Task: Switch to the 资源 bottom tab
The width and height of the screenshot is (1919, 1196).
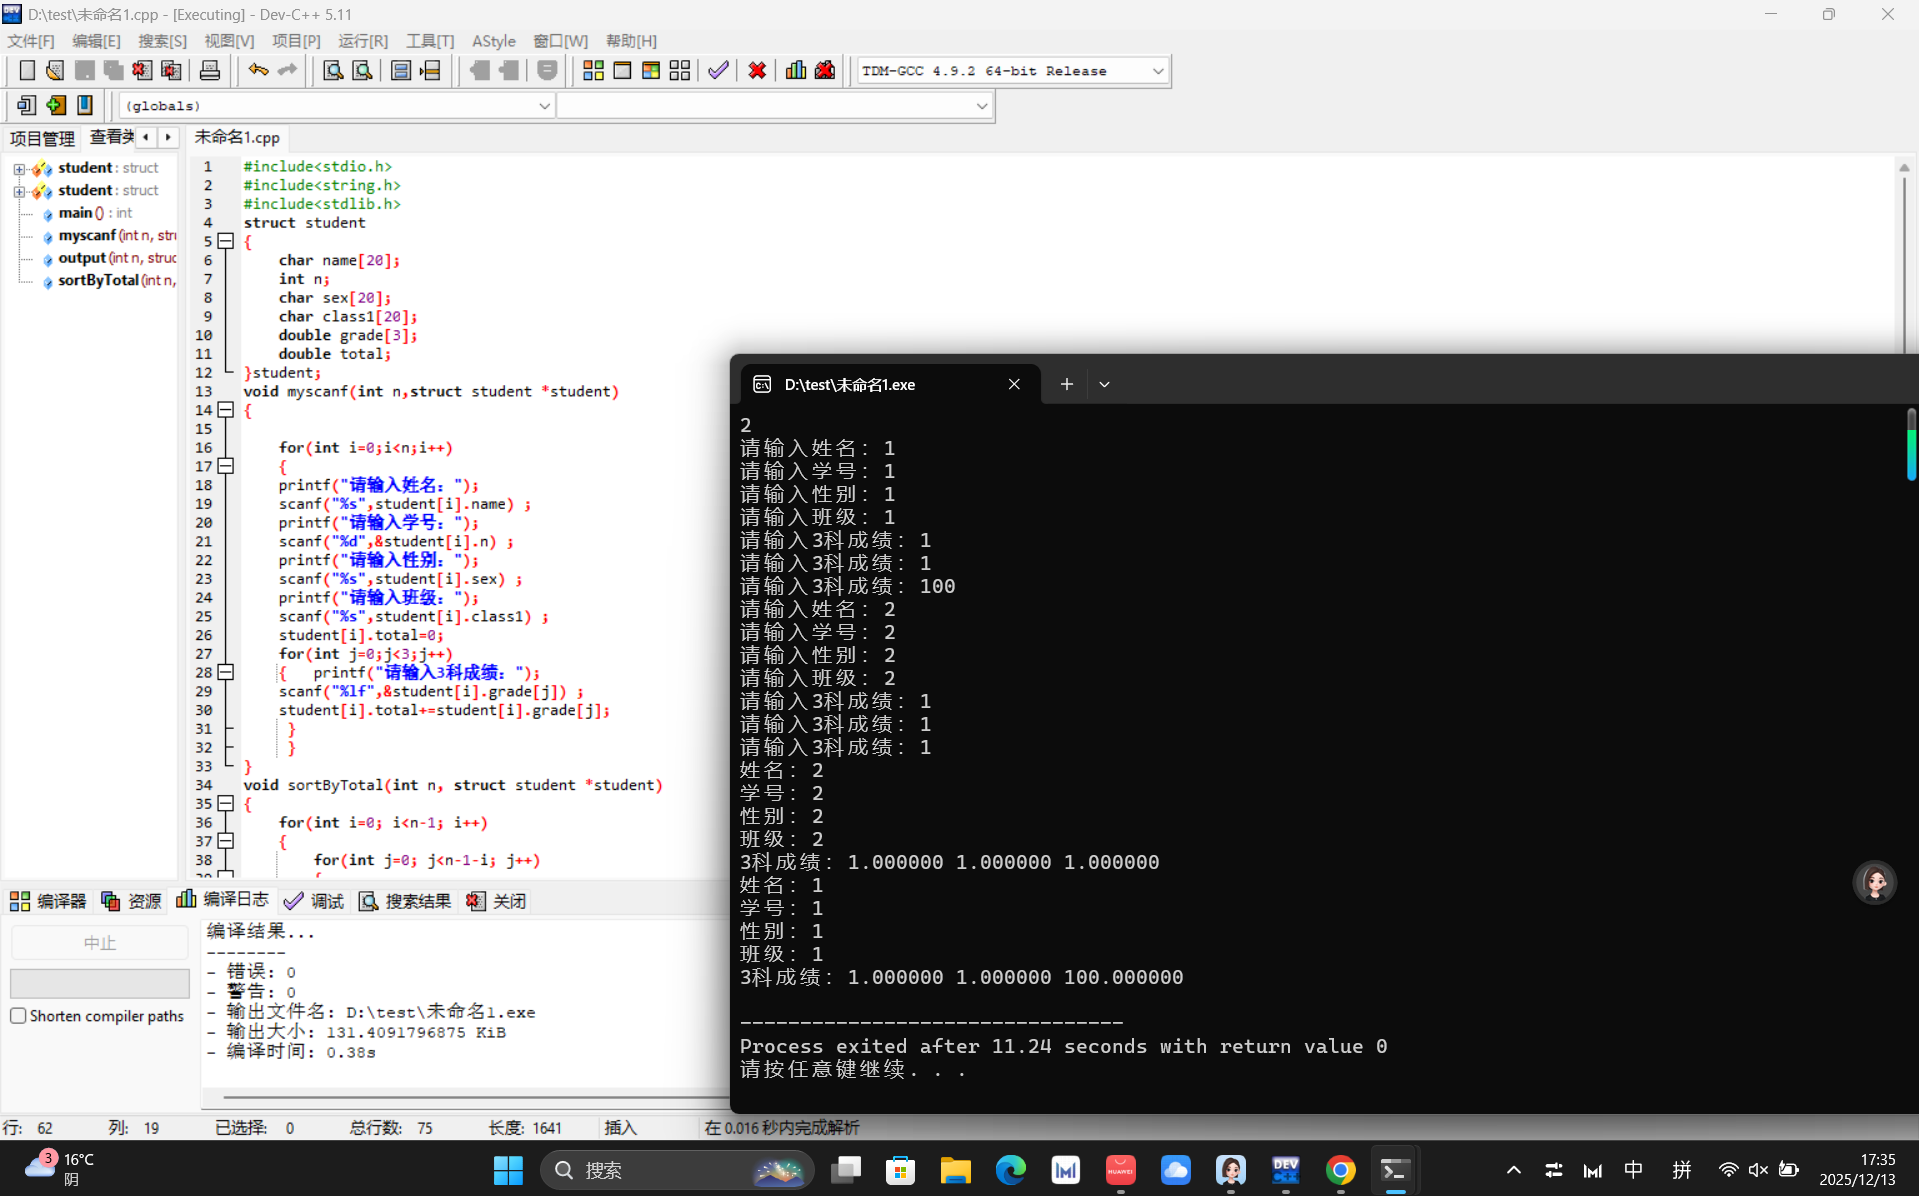Action: click(x=131, y=901)
